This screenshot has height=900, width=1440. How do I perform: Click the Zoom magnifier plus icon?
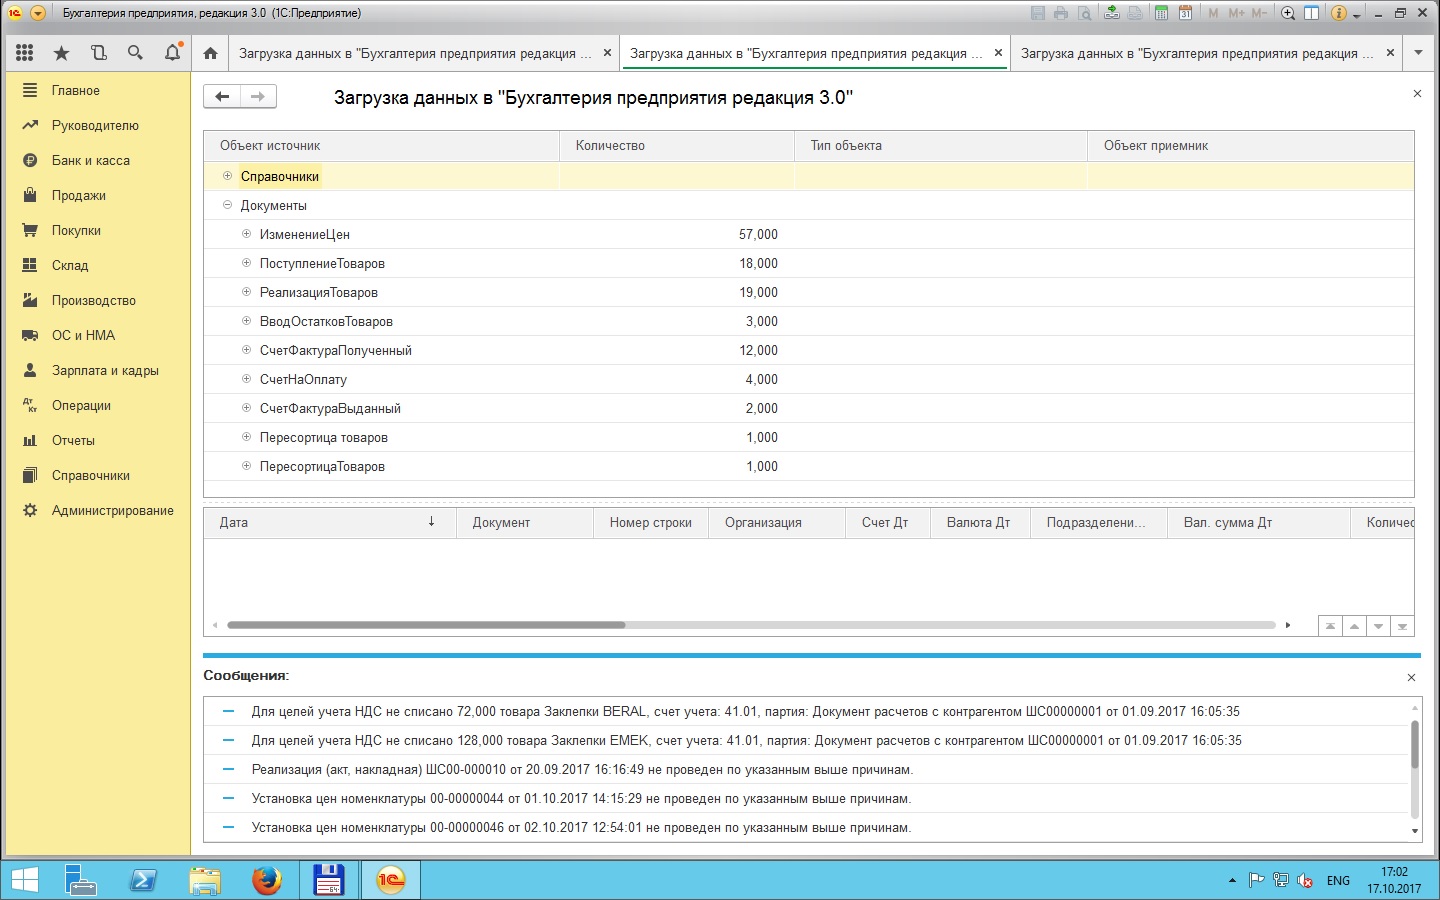1288,13
